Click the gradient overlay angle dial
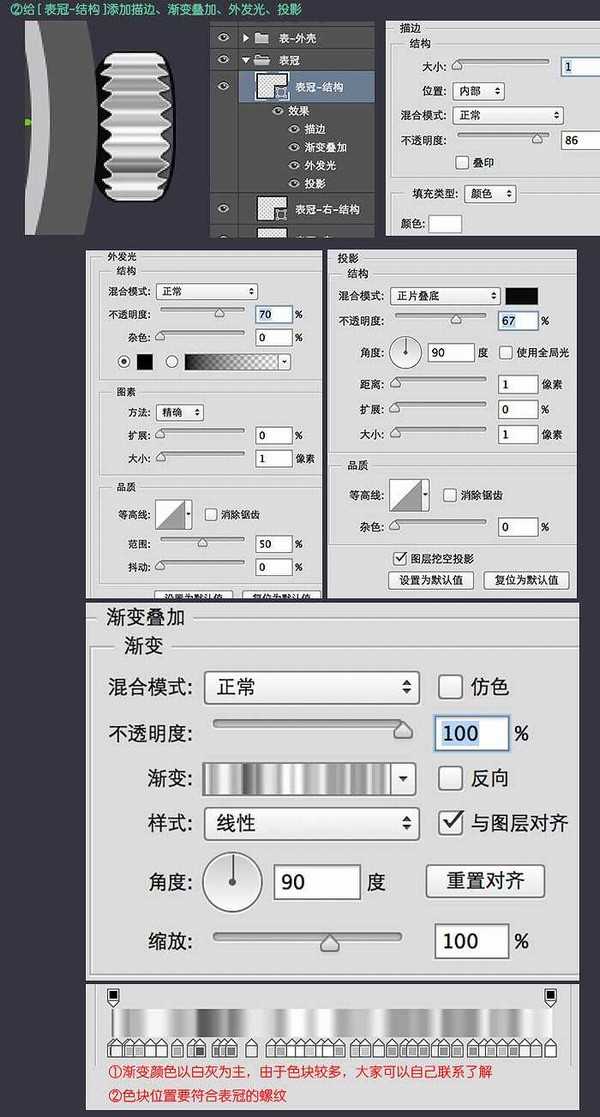The width and height of the screenshot is (600, 1117). coord(232,882)
